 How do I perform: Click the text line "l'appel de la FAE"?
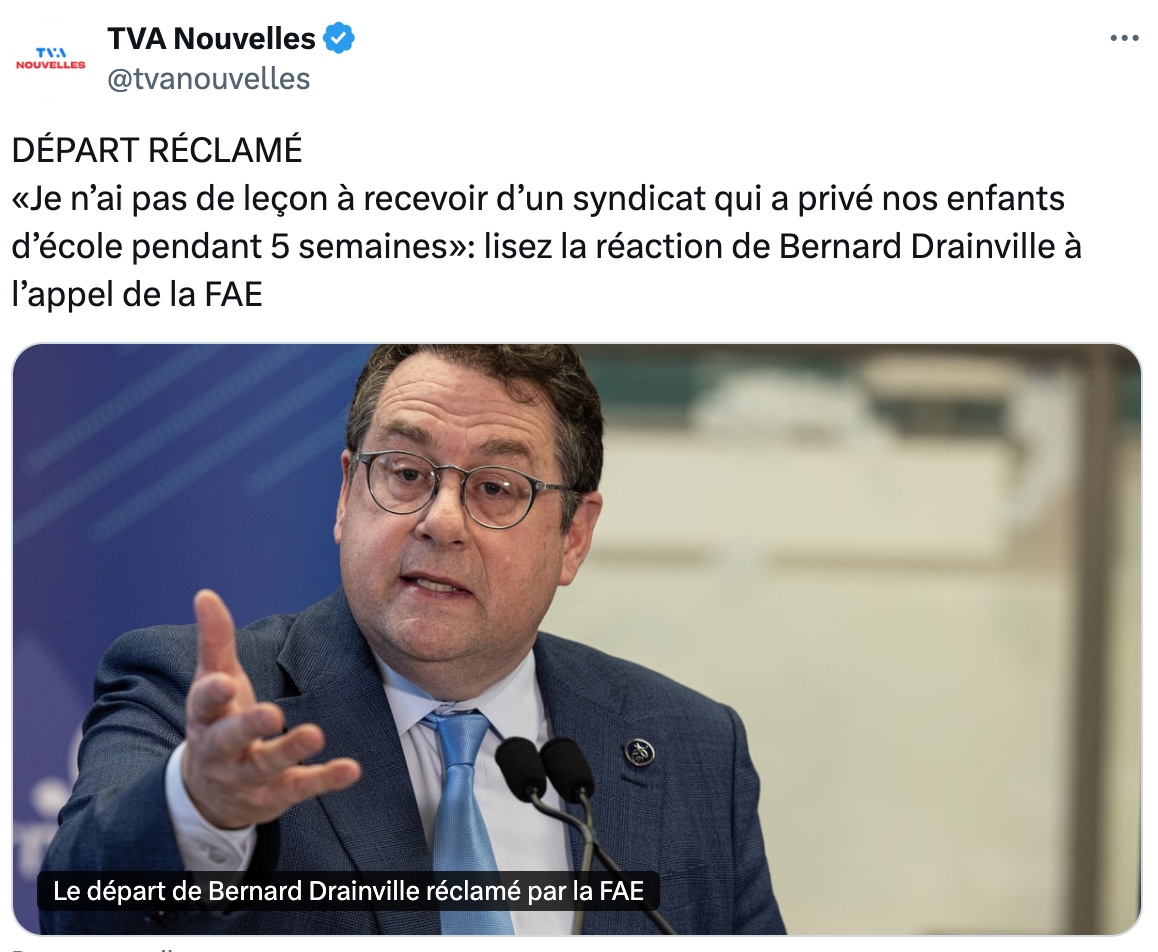coord(137,295)
